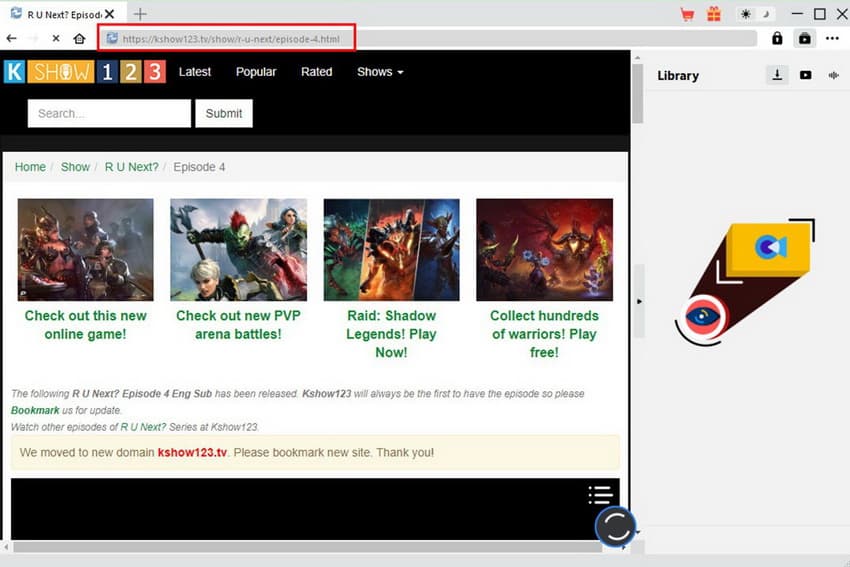Click the padlock icon beside address bar
Viewport: 850px width, 567px height.
coord(777,38)
